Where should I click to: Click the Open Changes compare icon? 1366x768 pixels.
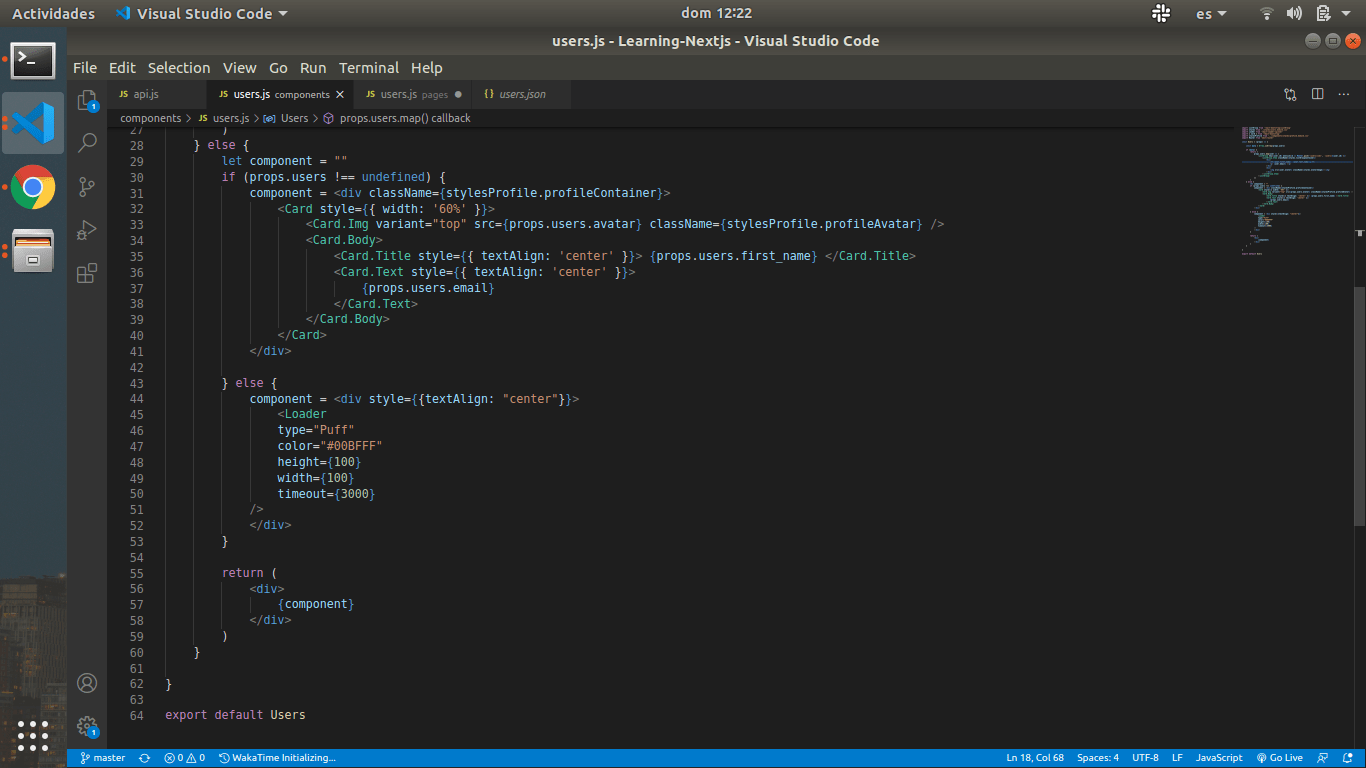tap(1290, 94)
